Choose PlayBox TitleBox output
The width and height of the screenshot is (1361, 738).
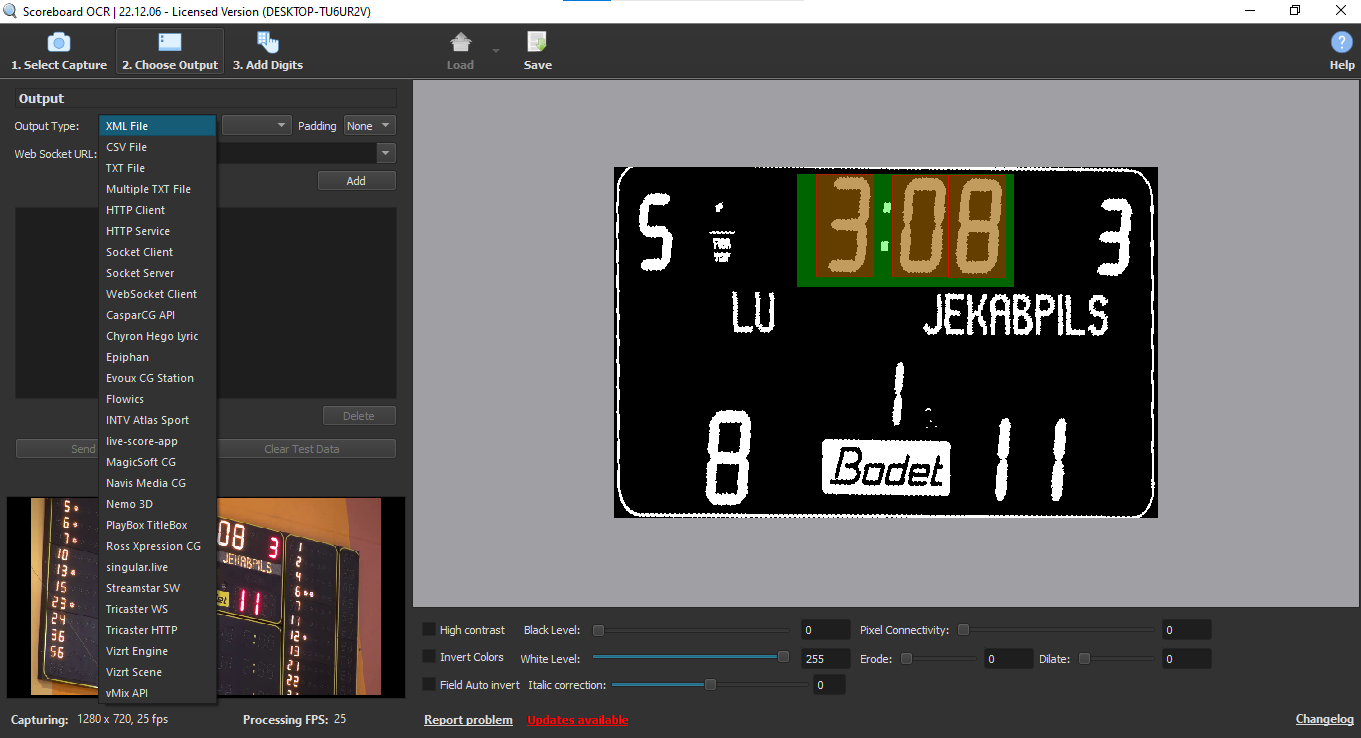(x=157, y=525)
